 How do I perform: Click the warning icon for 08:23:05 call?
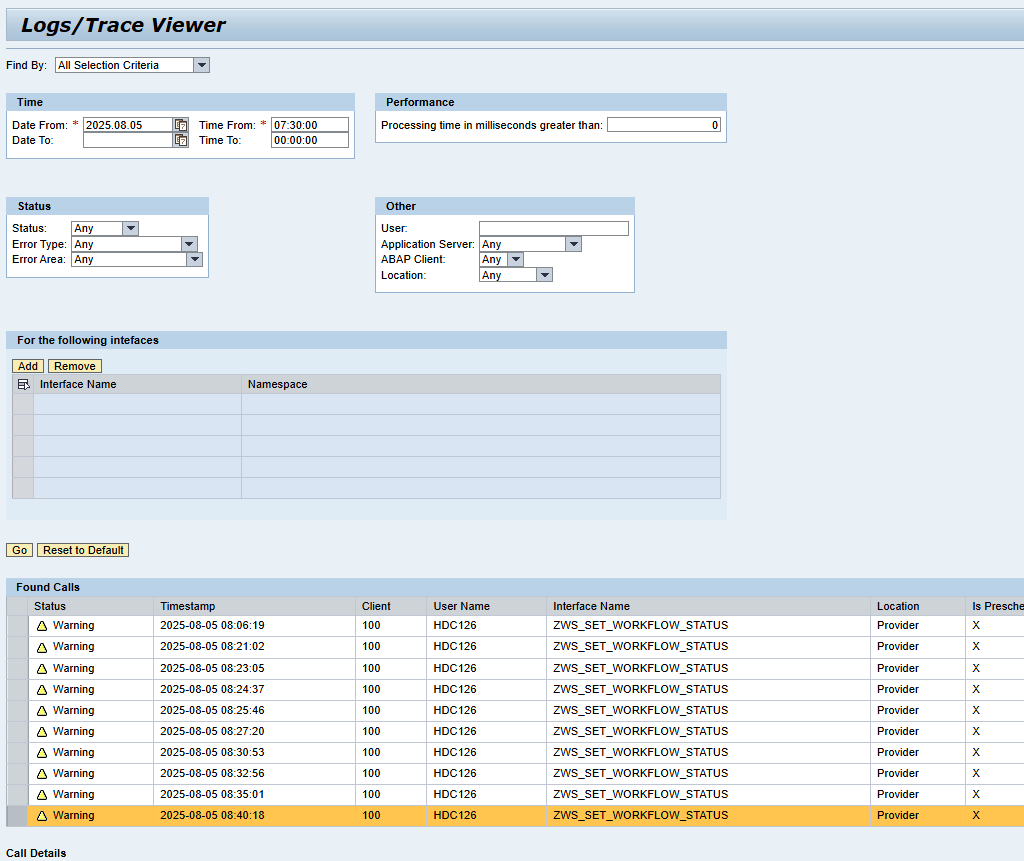point(42,669)
